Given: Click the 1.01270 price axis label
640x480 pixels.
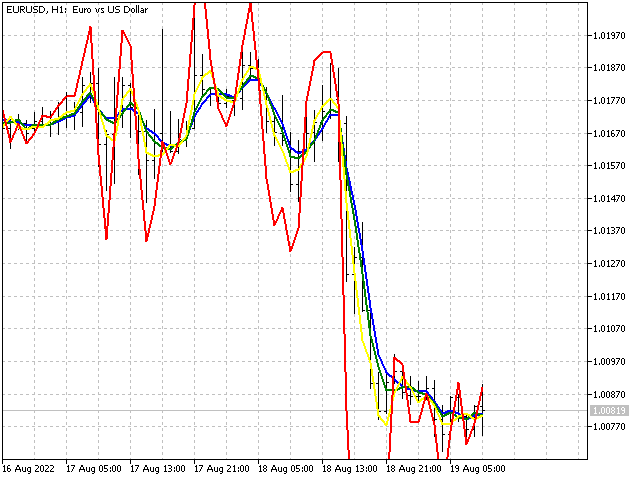Looking at the screenshot, I should [x=609, y=264].
